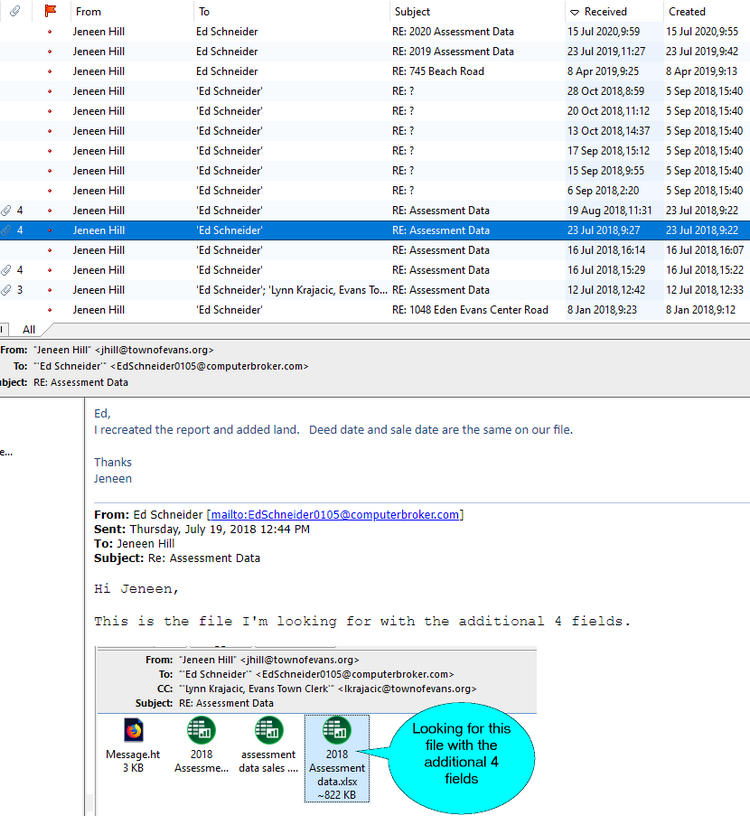Click the Subject column header
The image size is (750, 816).
(412, 11)
